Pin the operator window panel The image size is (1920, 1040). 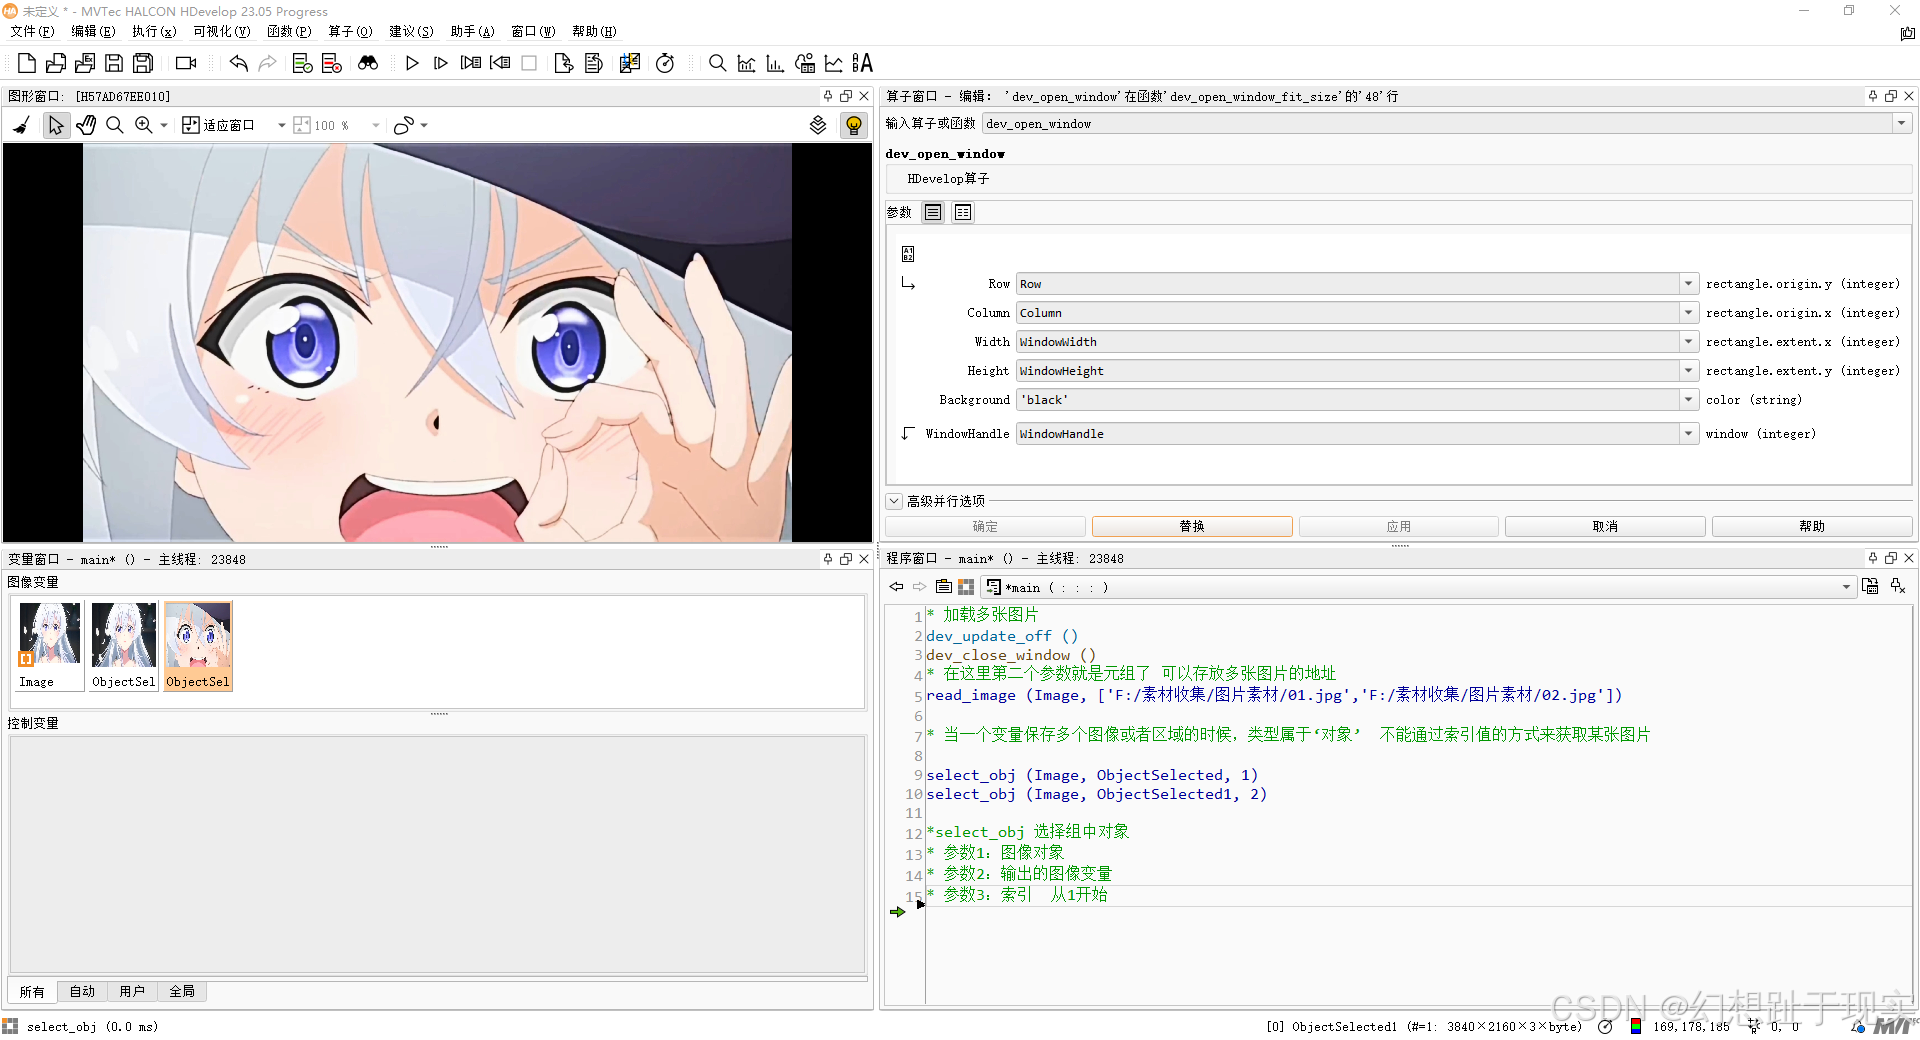point(1873,96)
